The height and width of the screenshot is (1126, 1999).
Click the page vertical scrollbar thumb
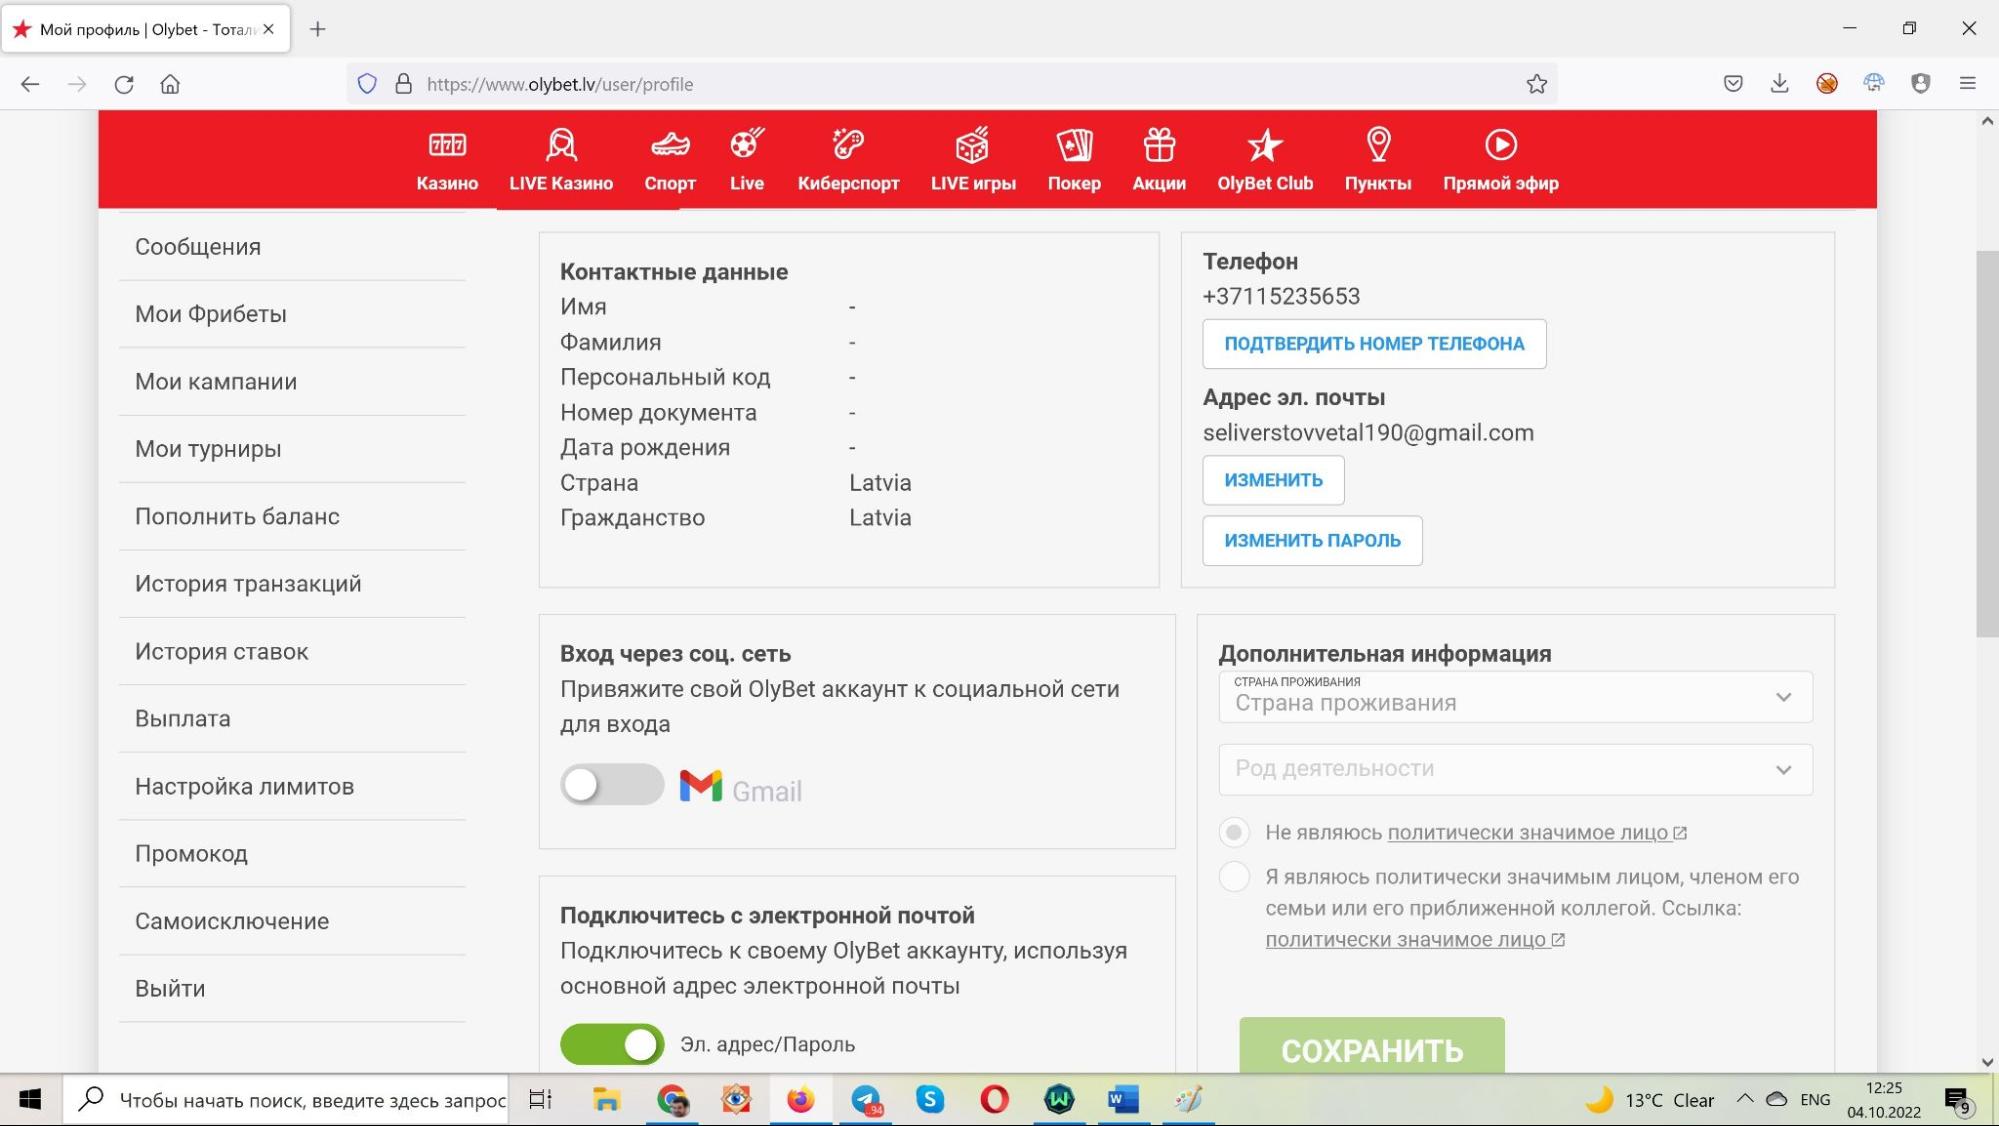(1987, 444)
